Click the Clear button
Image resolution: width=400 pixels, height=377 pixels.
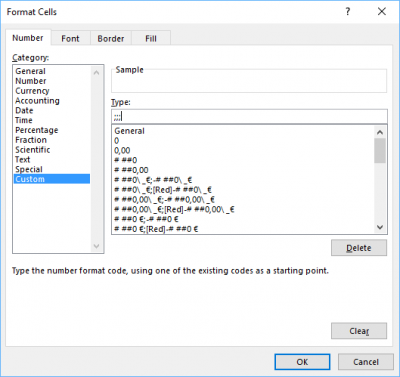click(x=359, y=331)
